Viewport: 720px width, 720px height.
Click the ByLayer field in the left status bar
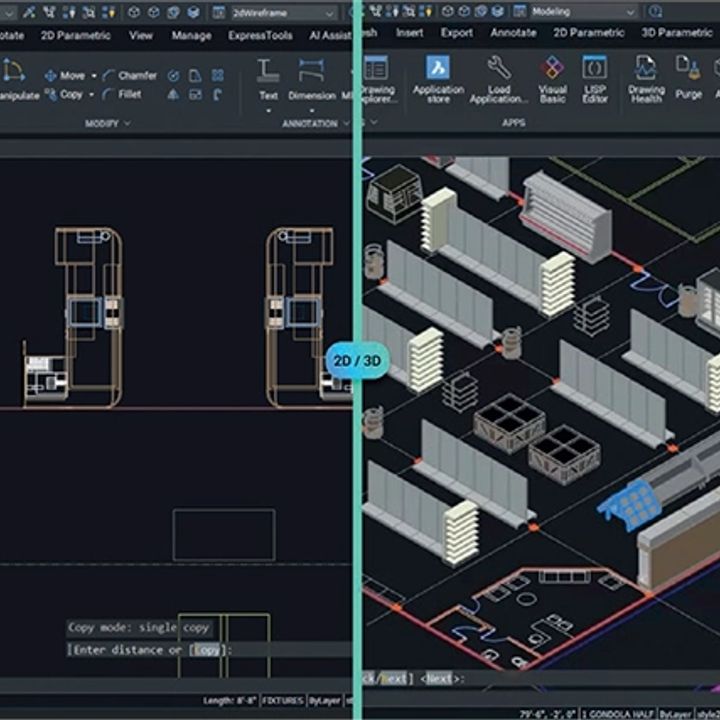[324, 701]
